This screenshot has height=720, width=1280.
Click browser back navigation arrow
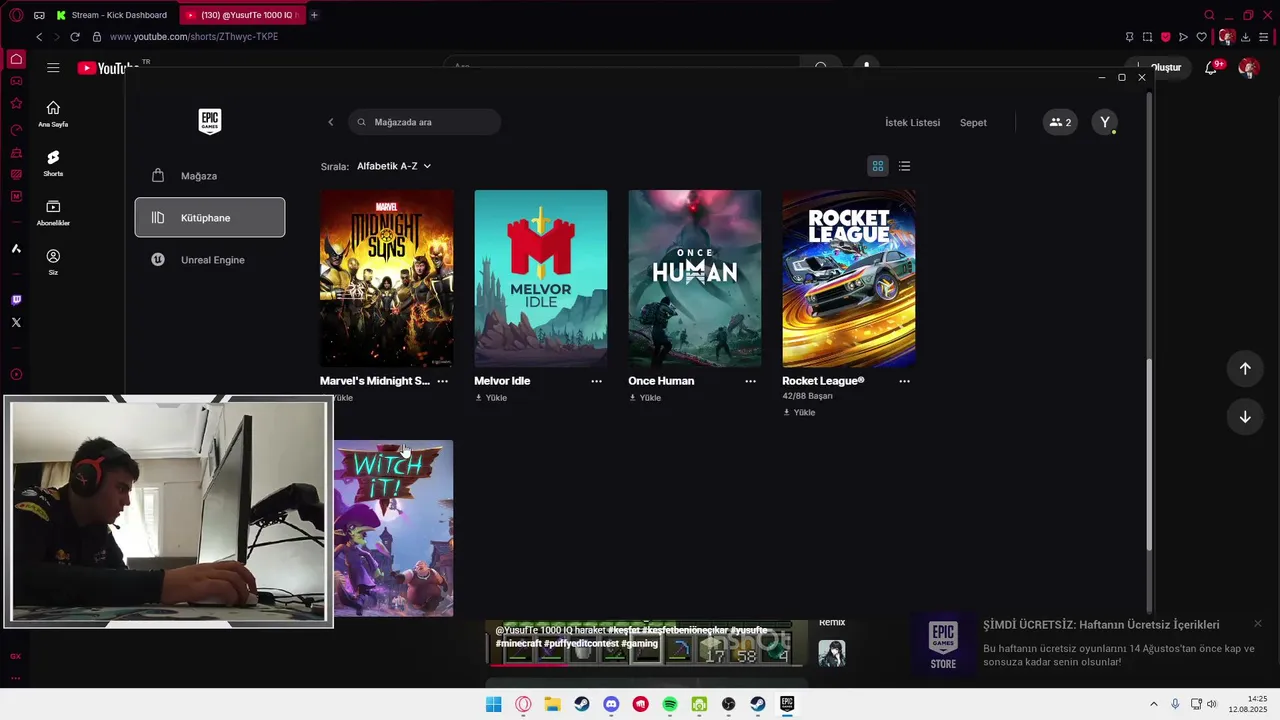pos(39,37)
